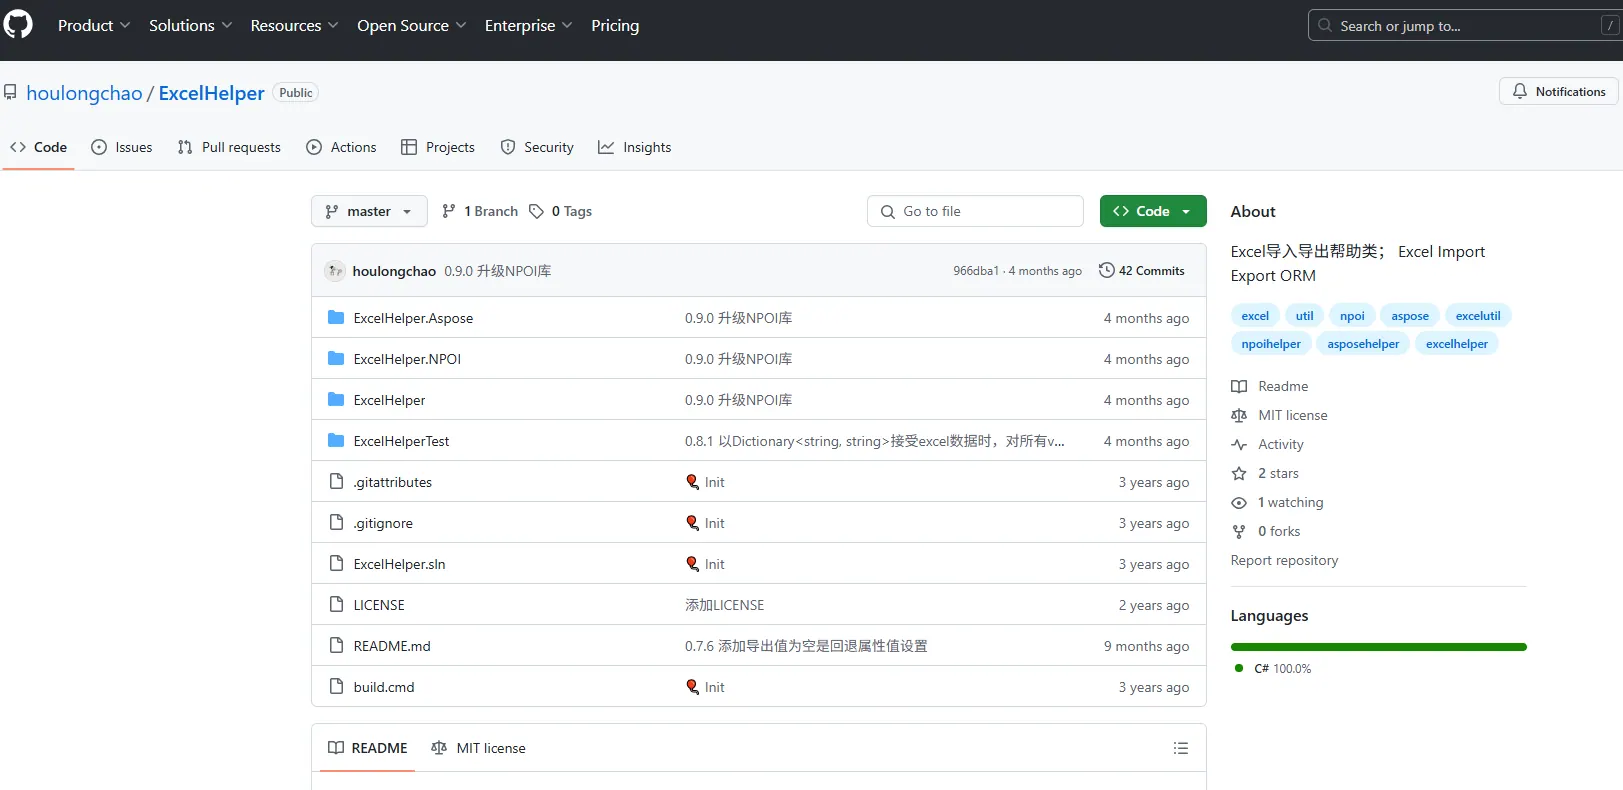Expand the Product navigation menu
1623x790 pixels.
[x=94, y=25]
